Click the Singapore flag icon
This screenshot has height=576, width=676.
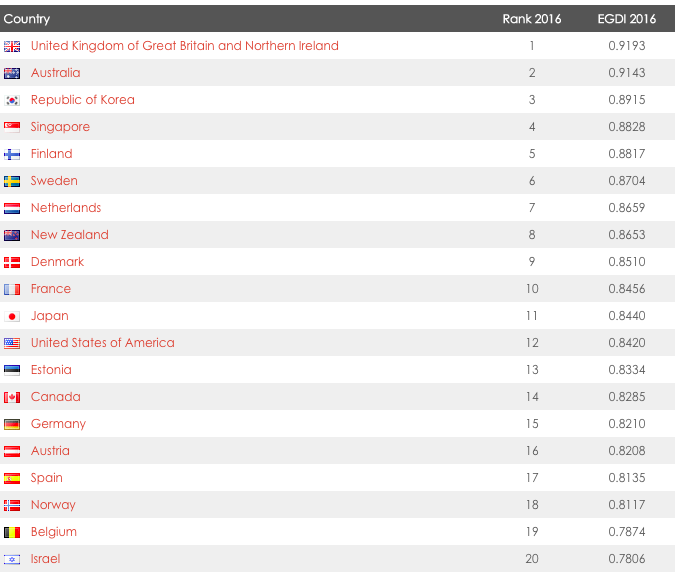click(12, 127)
